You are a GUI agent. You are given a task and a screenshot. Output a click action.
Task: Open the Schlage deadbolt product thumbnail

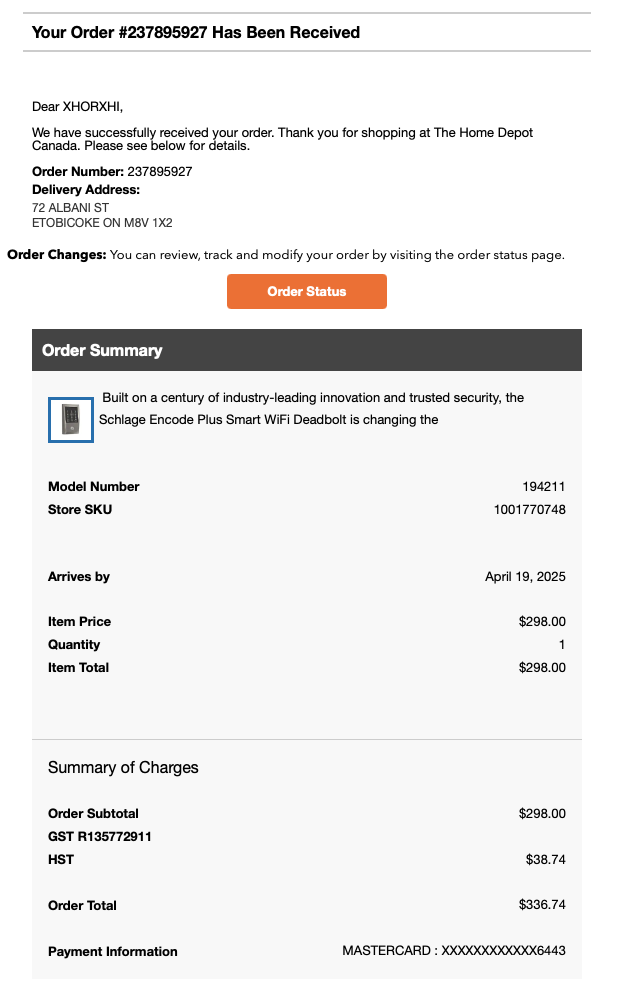pyautogui.click(x=70, y=419)
